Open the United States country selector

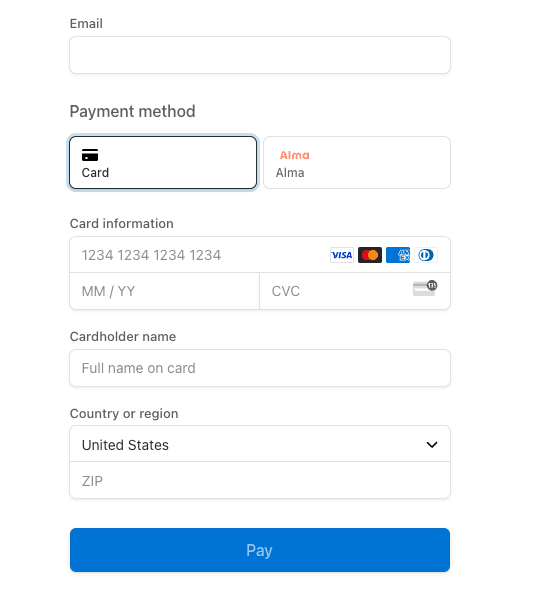(x=260, y=444)
